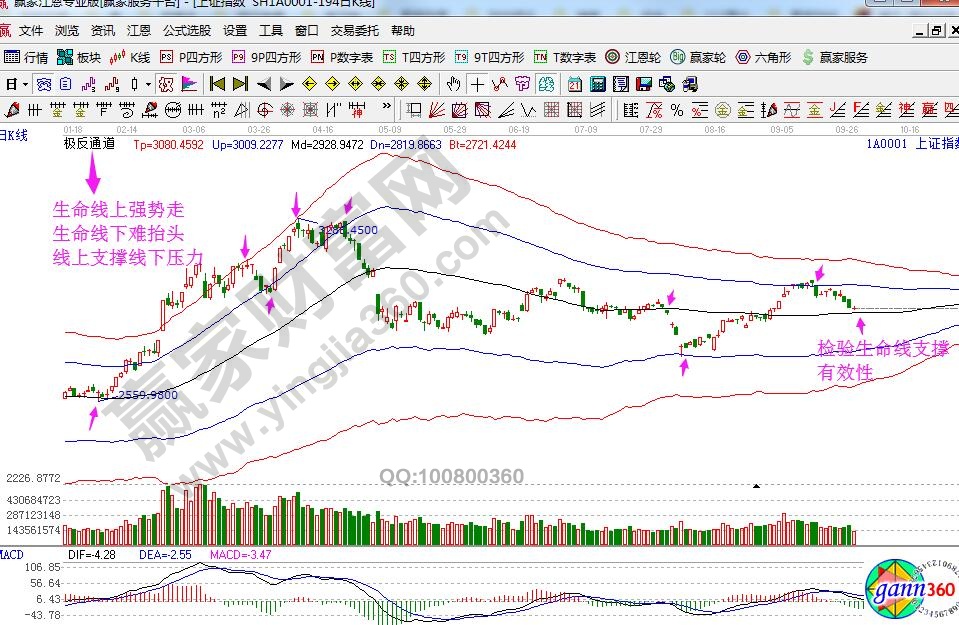Click the 赢家服务 dollar sign icon

(x=808, y=57)
